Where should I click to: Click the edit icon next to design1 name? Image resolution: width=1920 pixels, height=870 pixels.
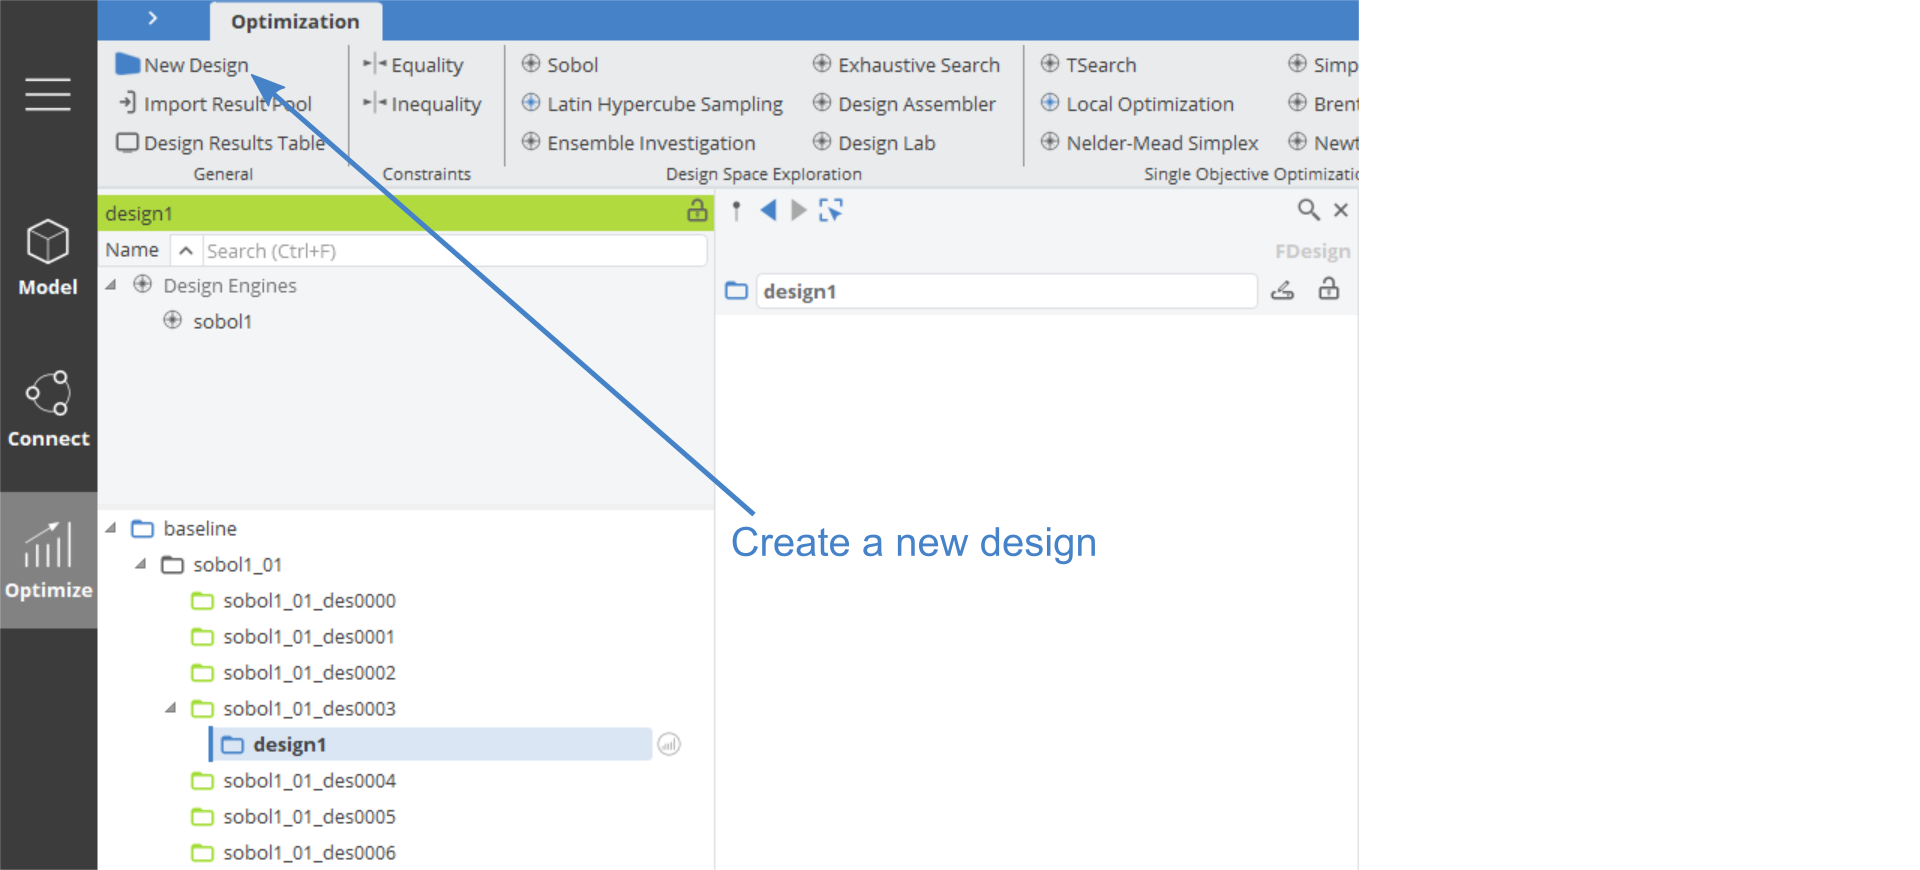[x=1283, y=290]
